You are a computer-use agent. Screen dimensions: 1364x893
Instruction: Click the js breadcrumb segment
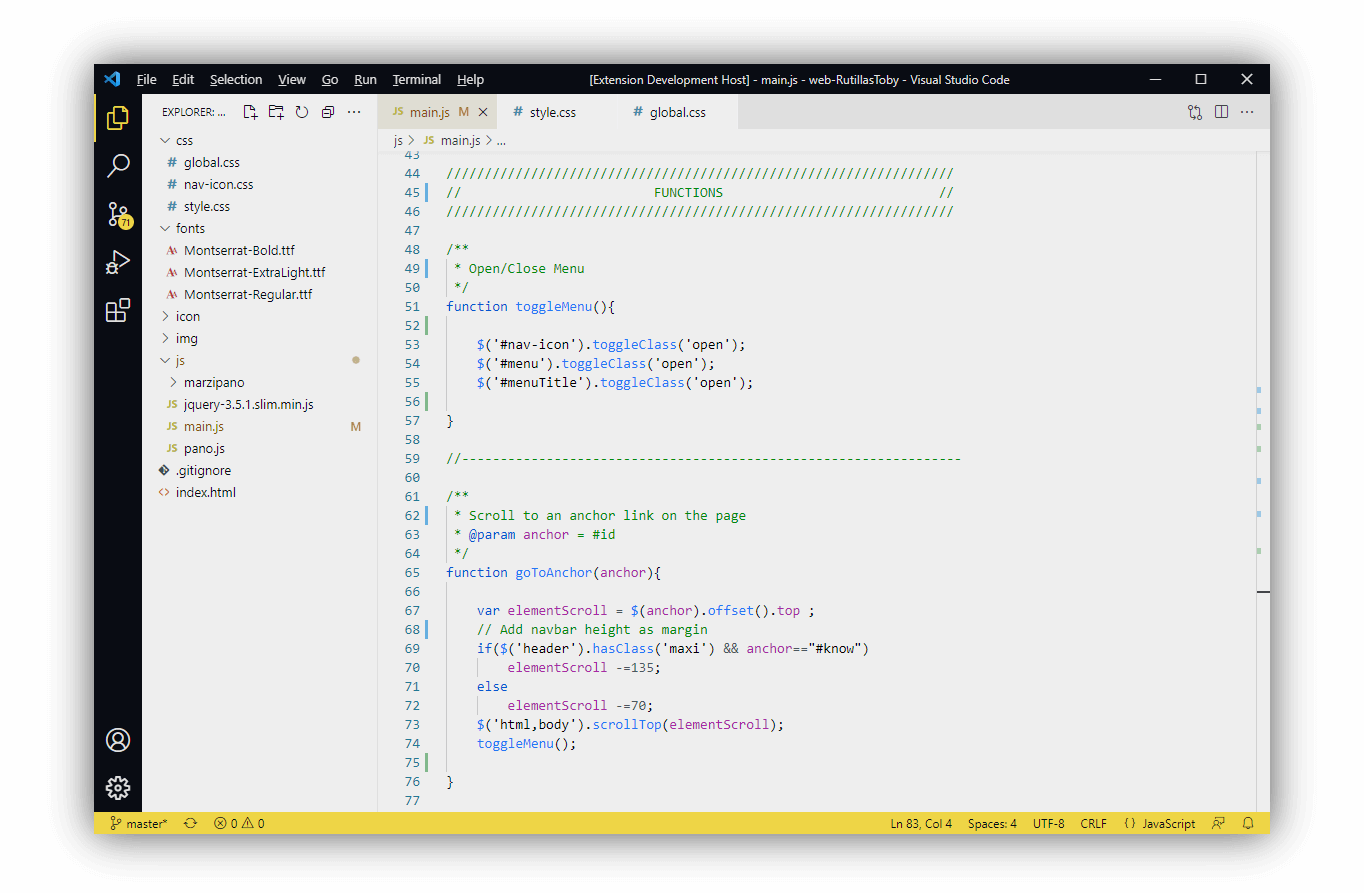pyautogui.click(x=397, y=141)
